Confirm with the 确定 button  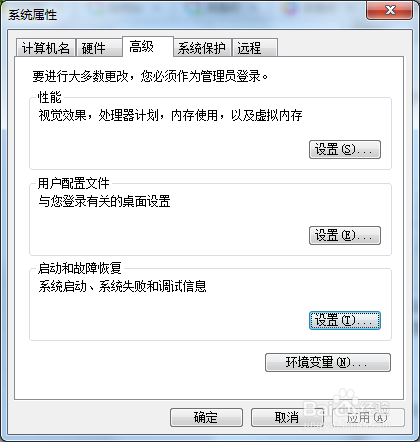[x=206, y=417]
